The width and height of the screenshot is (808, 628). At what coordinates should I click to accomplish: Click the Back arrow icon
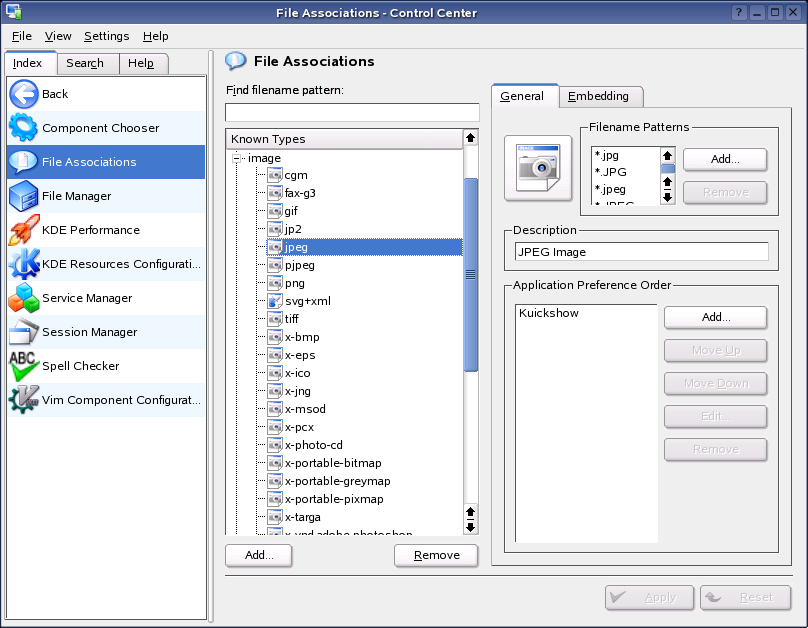[24, 94]
